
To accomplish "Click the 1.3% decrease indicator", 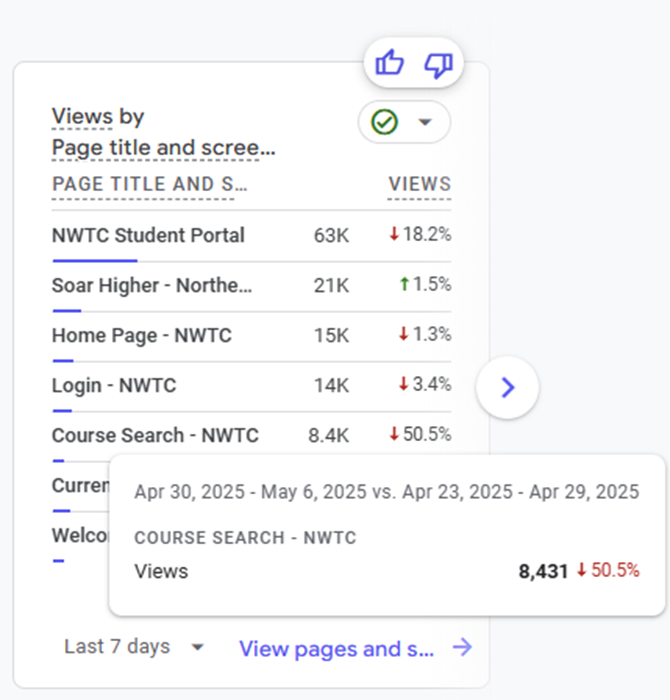I will (x=425, y=334).
